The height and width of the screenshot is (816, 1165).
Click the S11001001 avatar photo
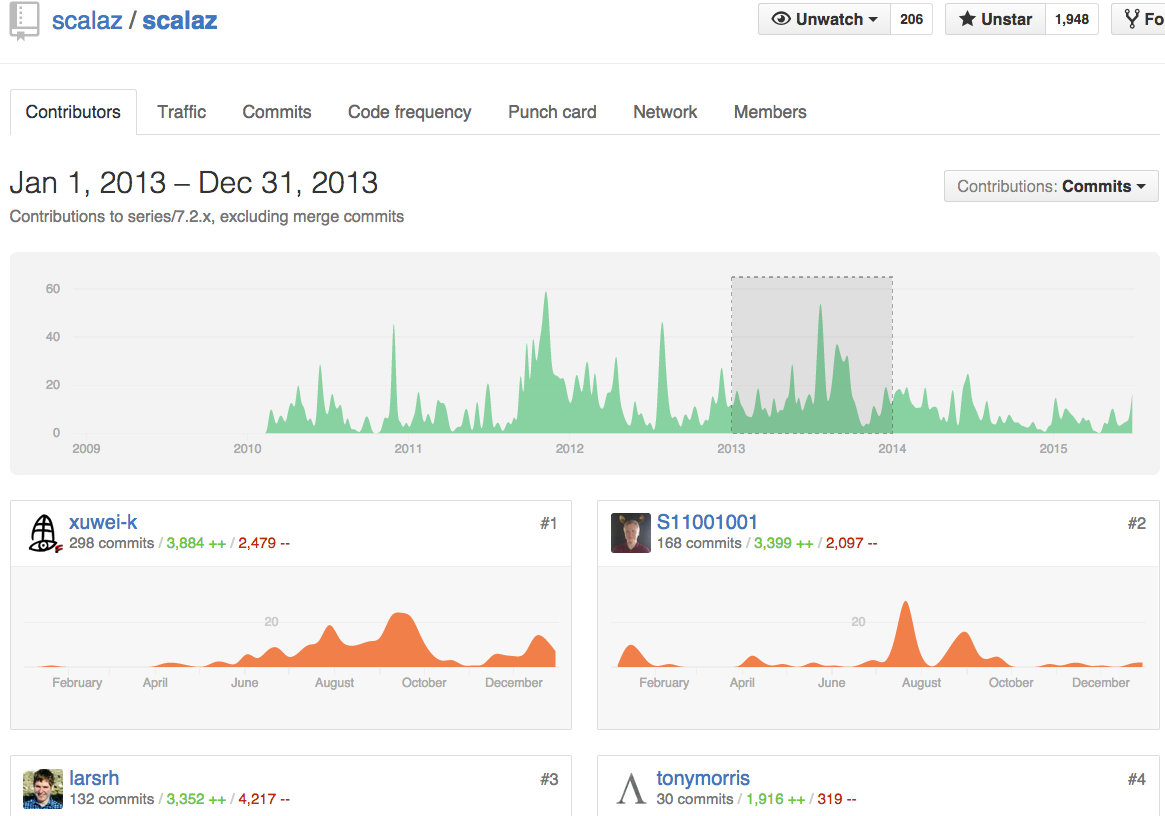tap(631, 533)
